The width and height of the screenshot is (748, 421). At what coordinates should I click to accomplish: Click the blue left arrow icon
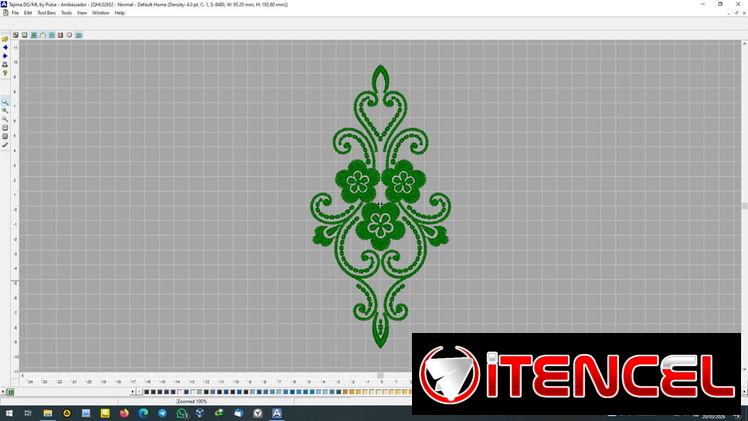[x=5, y=48]
